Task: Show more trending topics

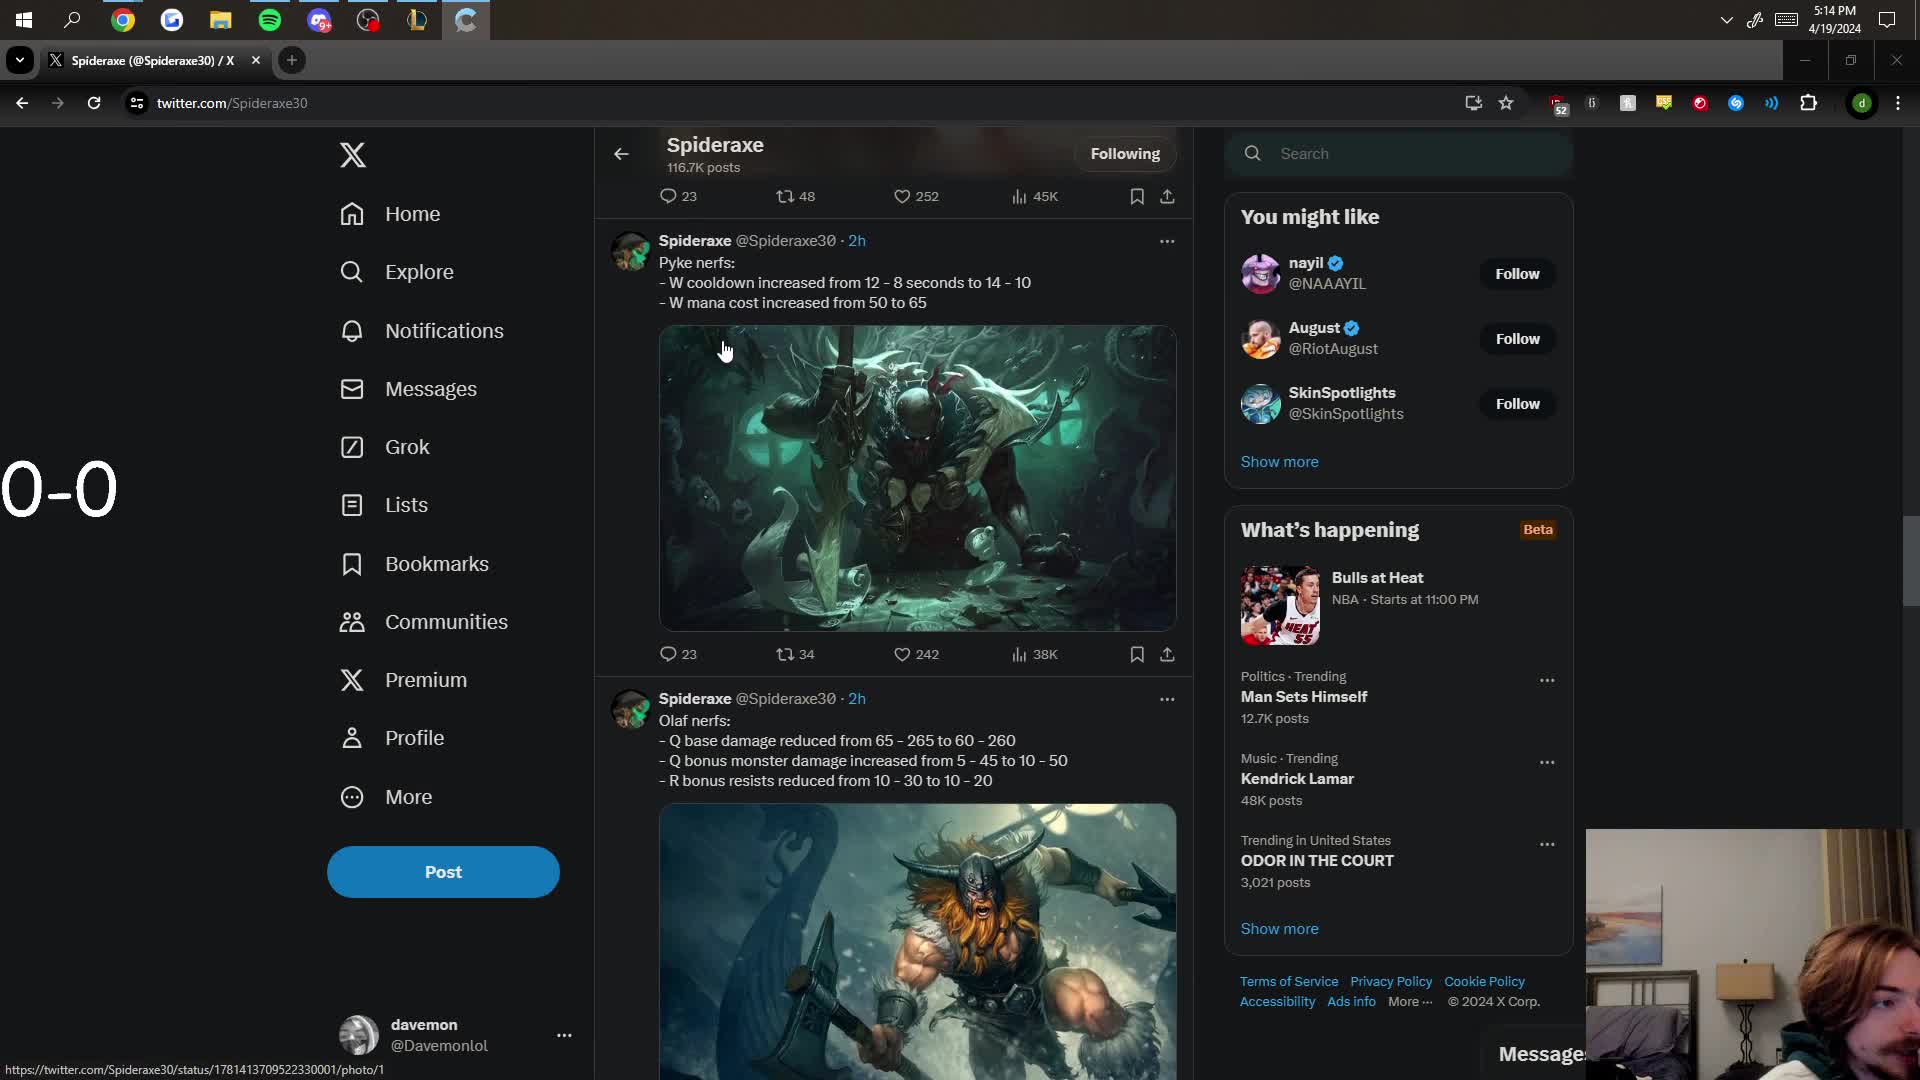Action: 1279,929
